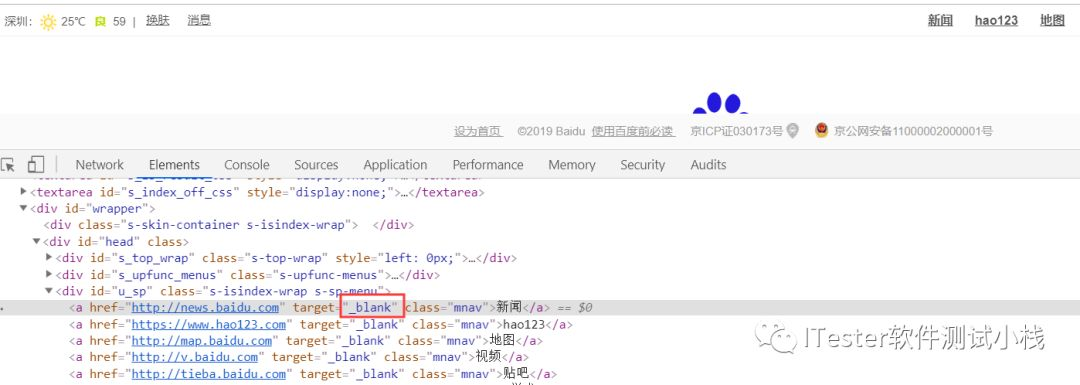
Task: Click the sun weather icon
Action: coord(48,21)
